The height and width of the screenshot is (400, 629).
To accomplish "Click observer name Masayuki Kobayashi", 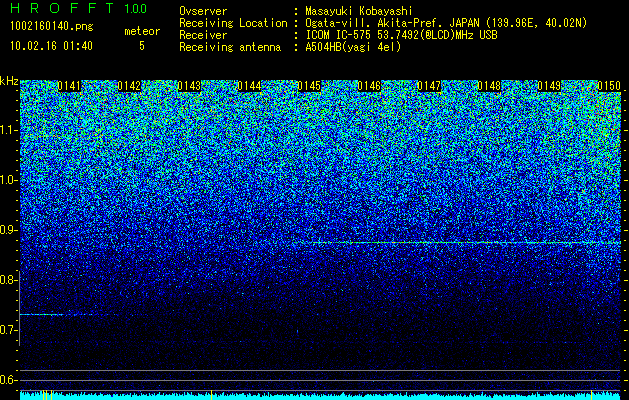I will click(359, 11).
